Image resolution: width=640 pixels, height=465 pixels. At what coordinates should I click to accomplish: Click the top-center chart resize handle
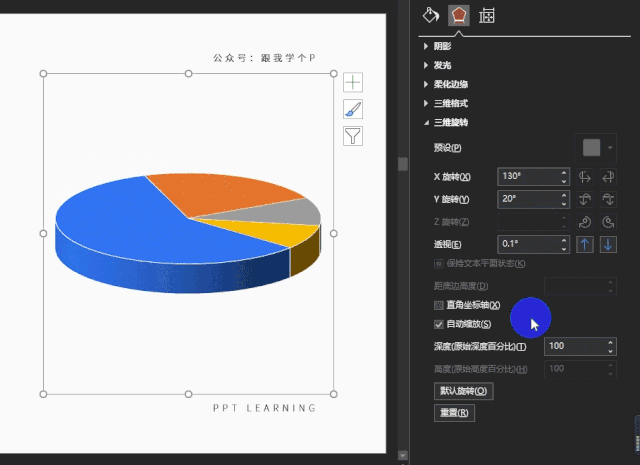188,73
